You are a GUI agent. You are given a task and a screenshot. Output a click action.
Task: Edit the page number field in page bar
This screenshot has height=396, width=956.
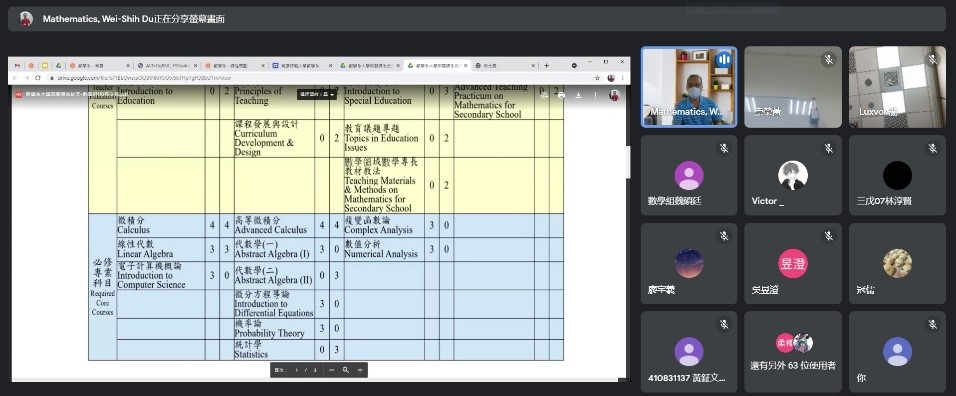(297, 370)
